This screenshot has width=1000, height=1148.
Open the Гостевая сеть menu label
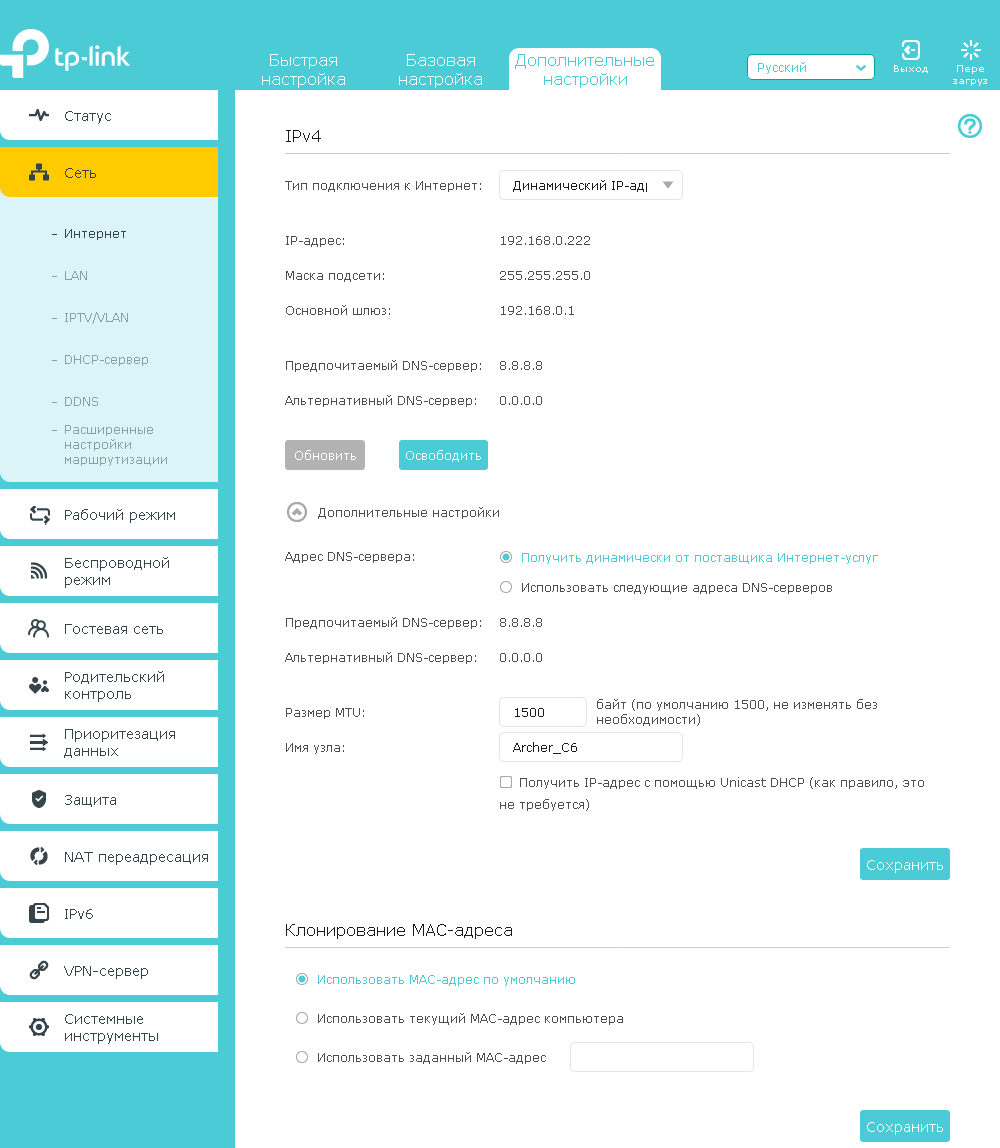tap(113, 629)
